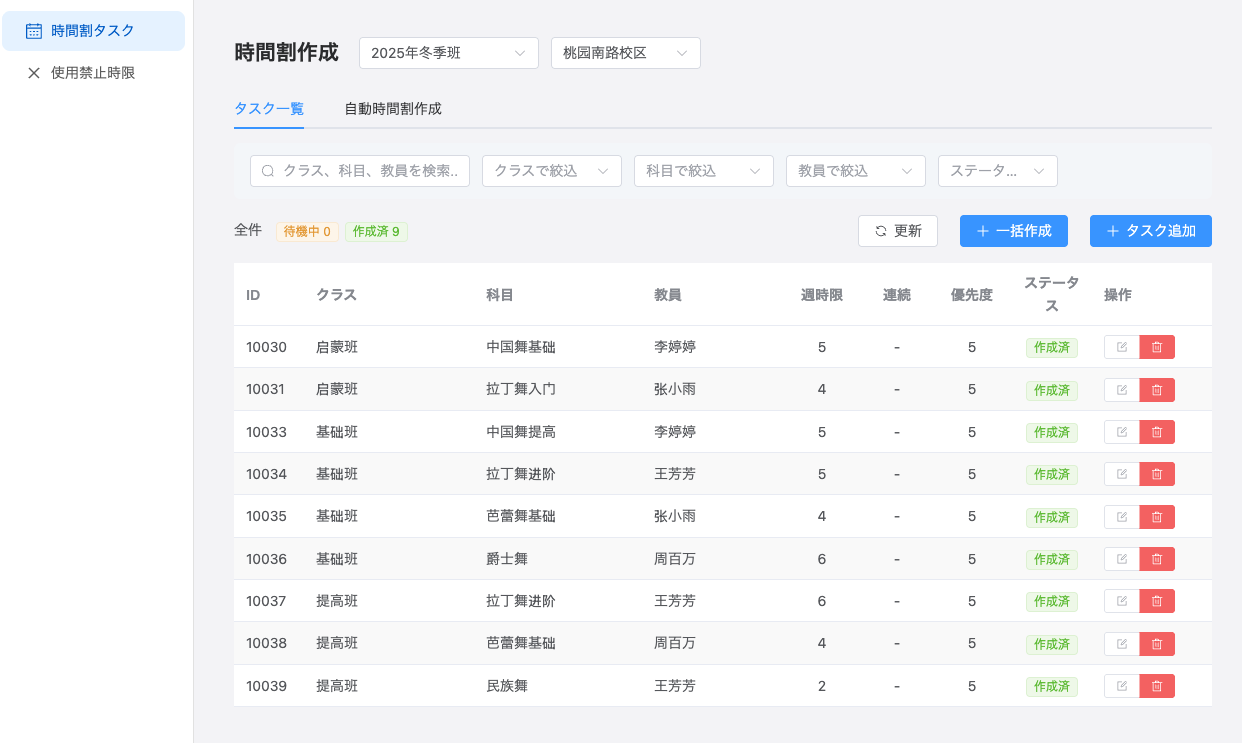Open the 科目で絞込 subject filter
Viewport: 1242px width, 743px height.
(703, 171)
